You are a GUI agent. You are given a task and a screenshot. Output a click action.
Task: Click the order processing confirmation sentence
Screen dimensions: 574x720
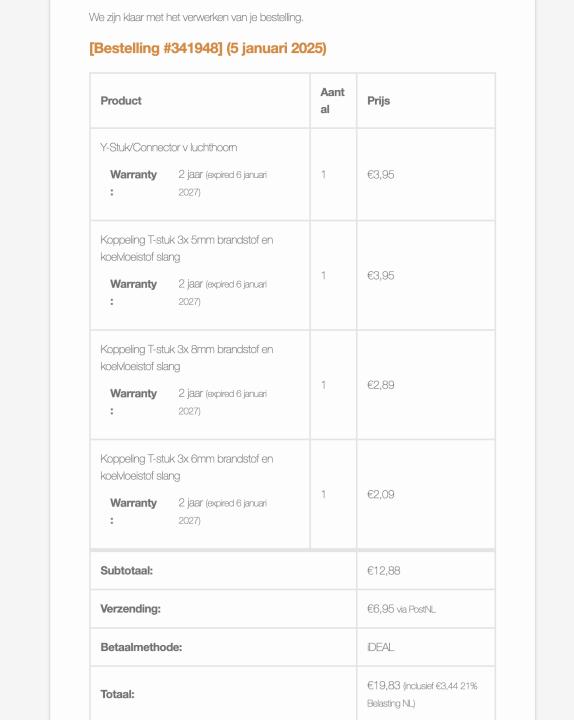pos(196,17)
